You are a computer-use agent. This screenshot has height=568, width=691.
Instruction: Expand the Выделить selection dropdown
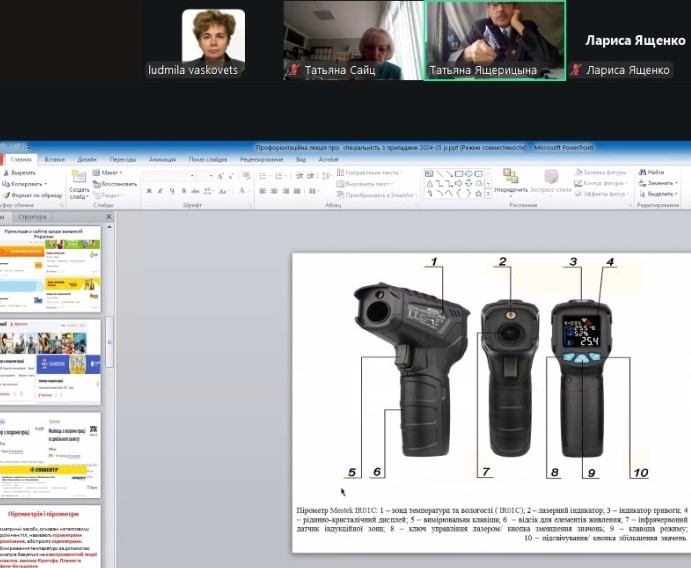point(661,194)
